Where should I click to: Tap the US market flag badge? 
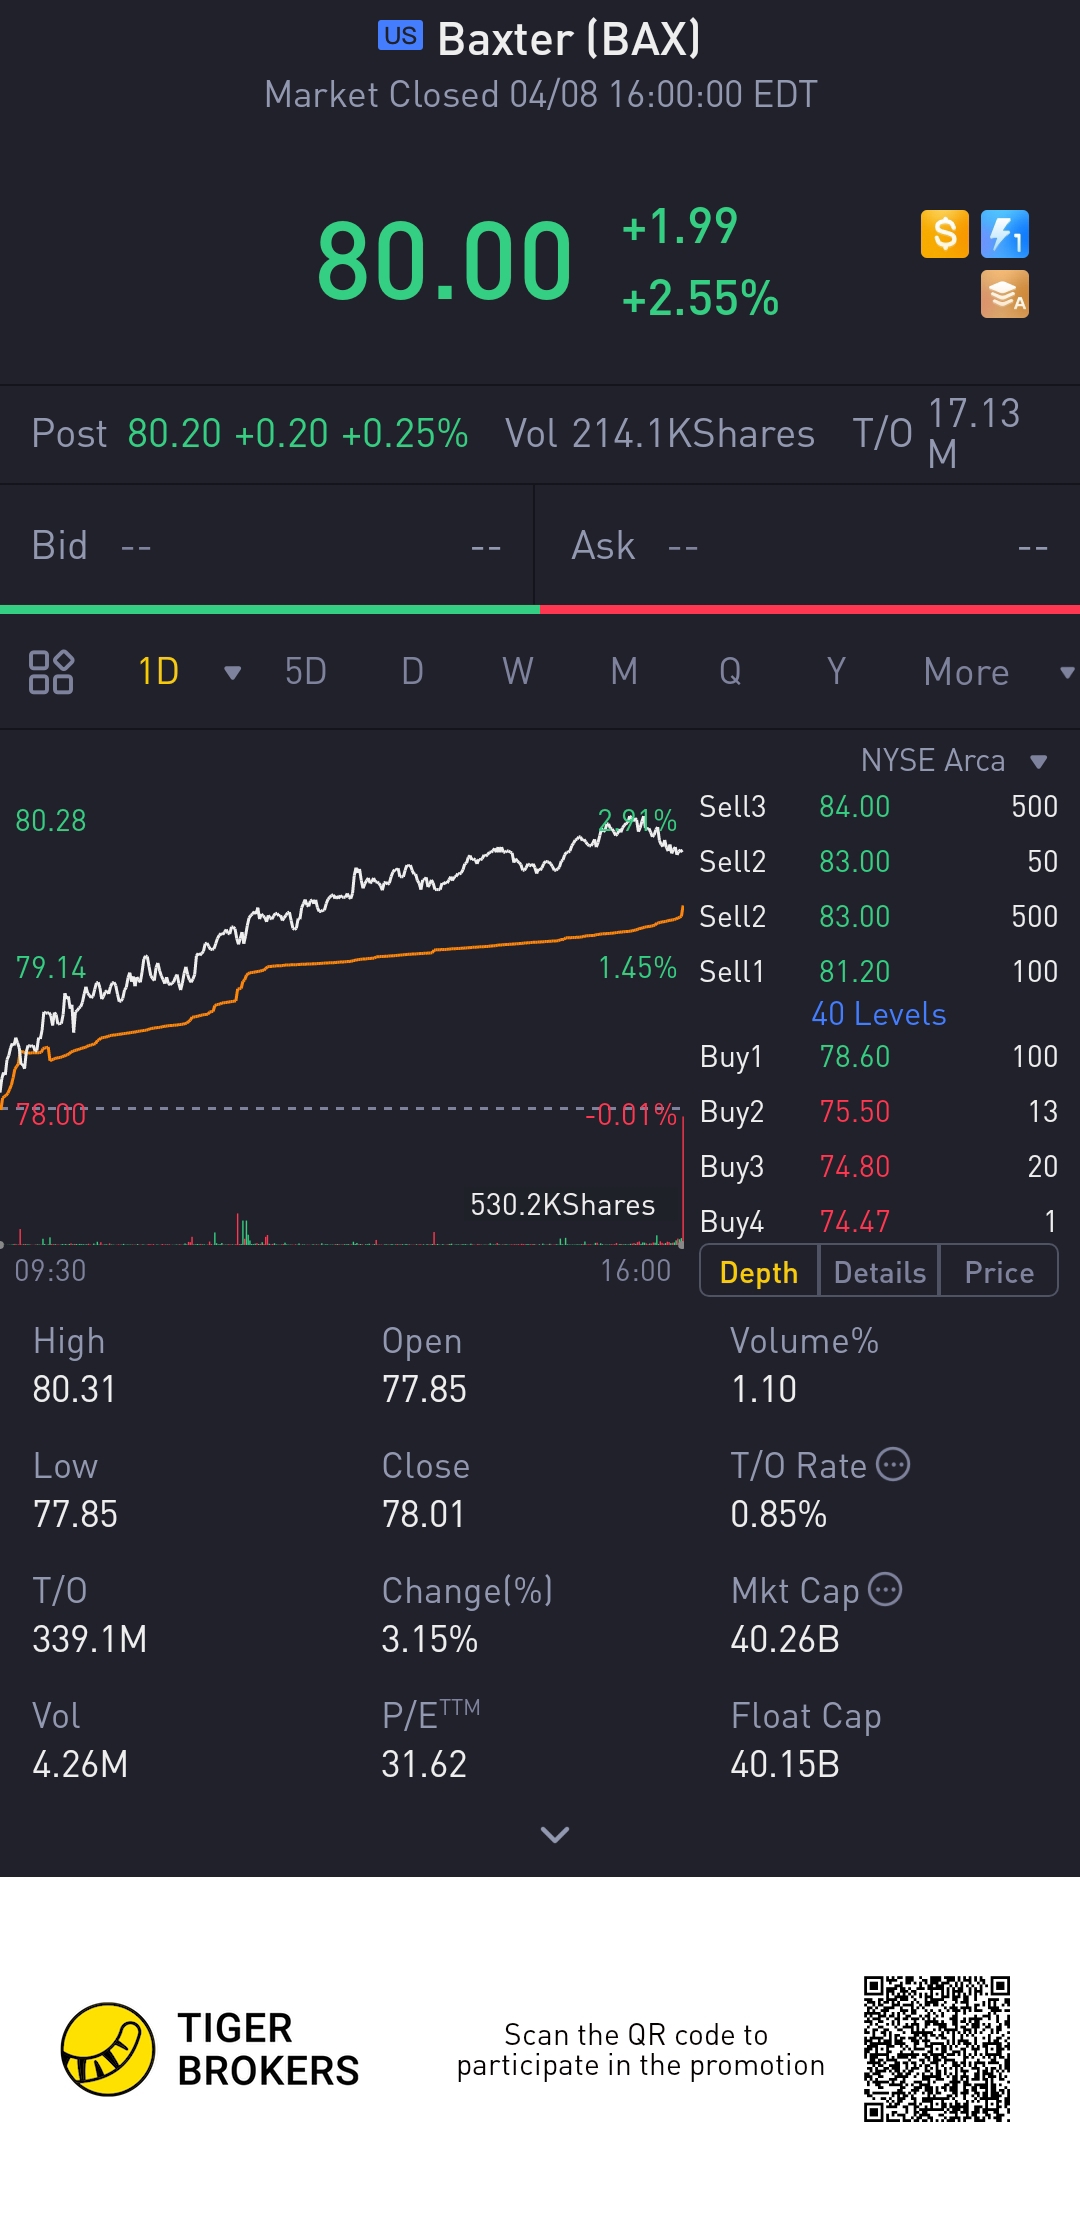coord(400,36)
